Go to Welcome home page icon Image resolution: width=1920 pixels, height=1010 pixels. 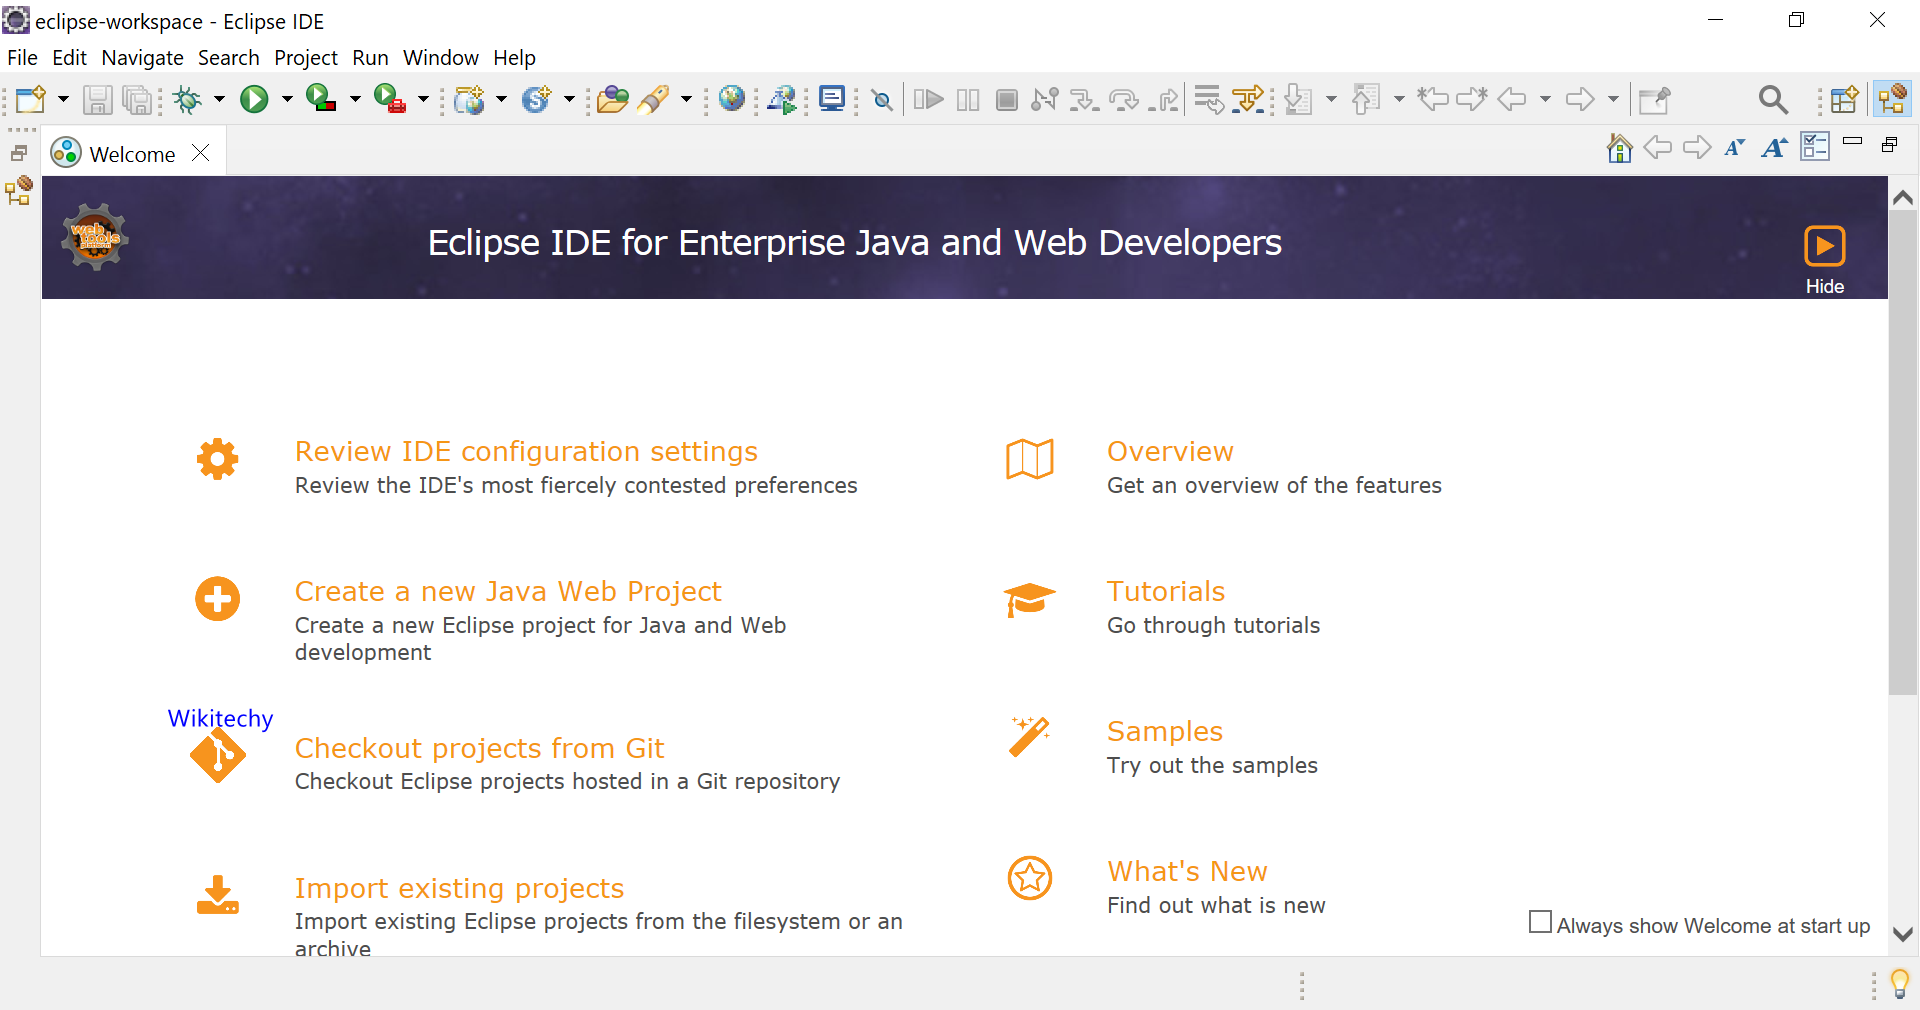click(1619, 148)
